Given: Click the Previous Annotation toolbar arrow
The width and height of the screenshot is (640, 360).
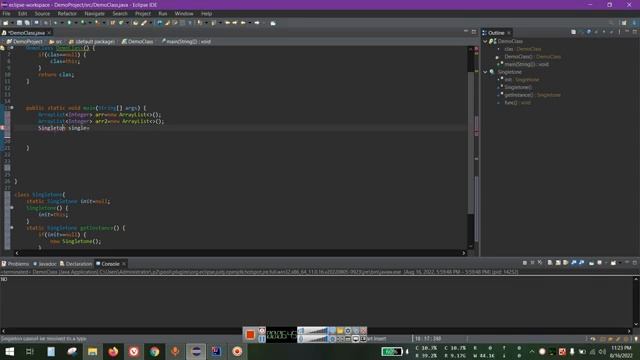Looking at the screenshot, I should pos(213,23).
